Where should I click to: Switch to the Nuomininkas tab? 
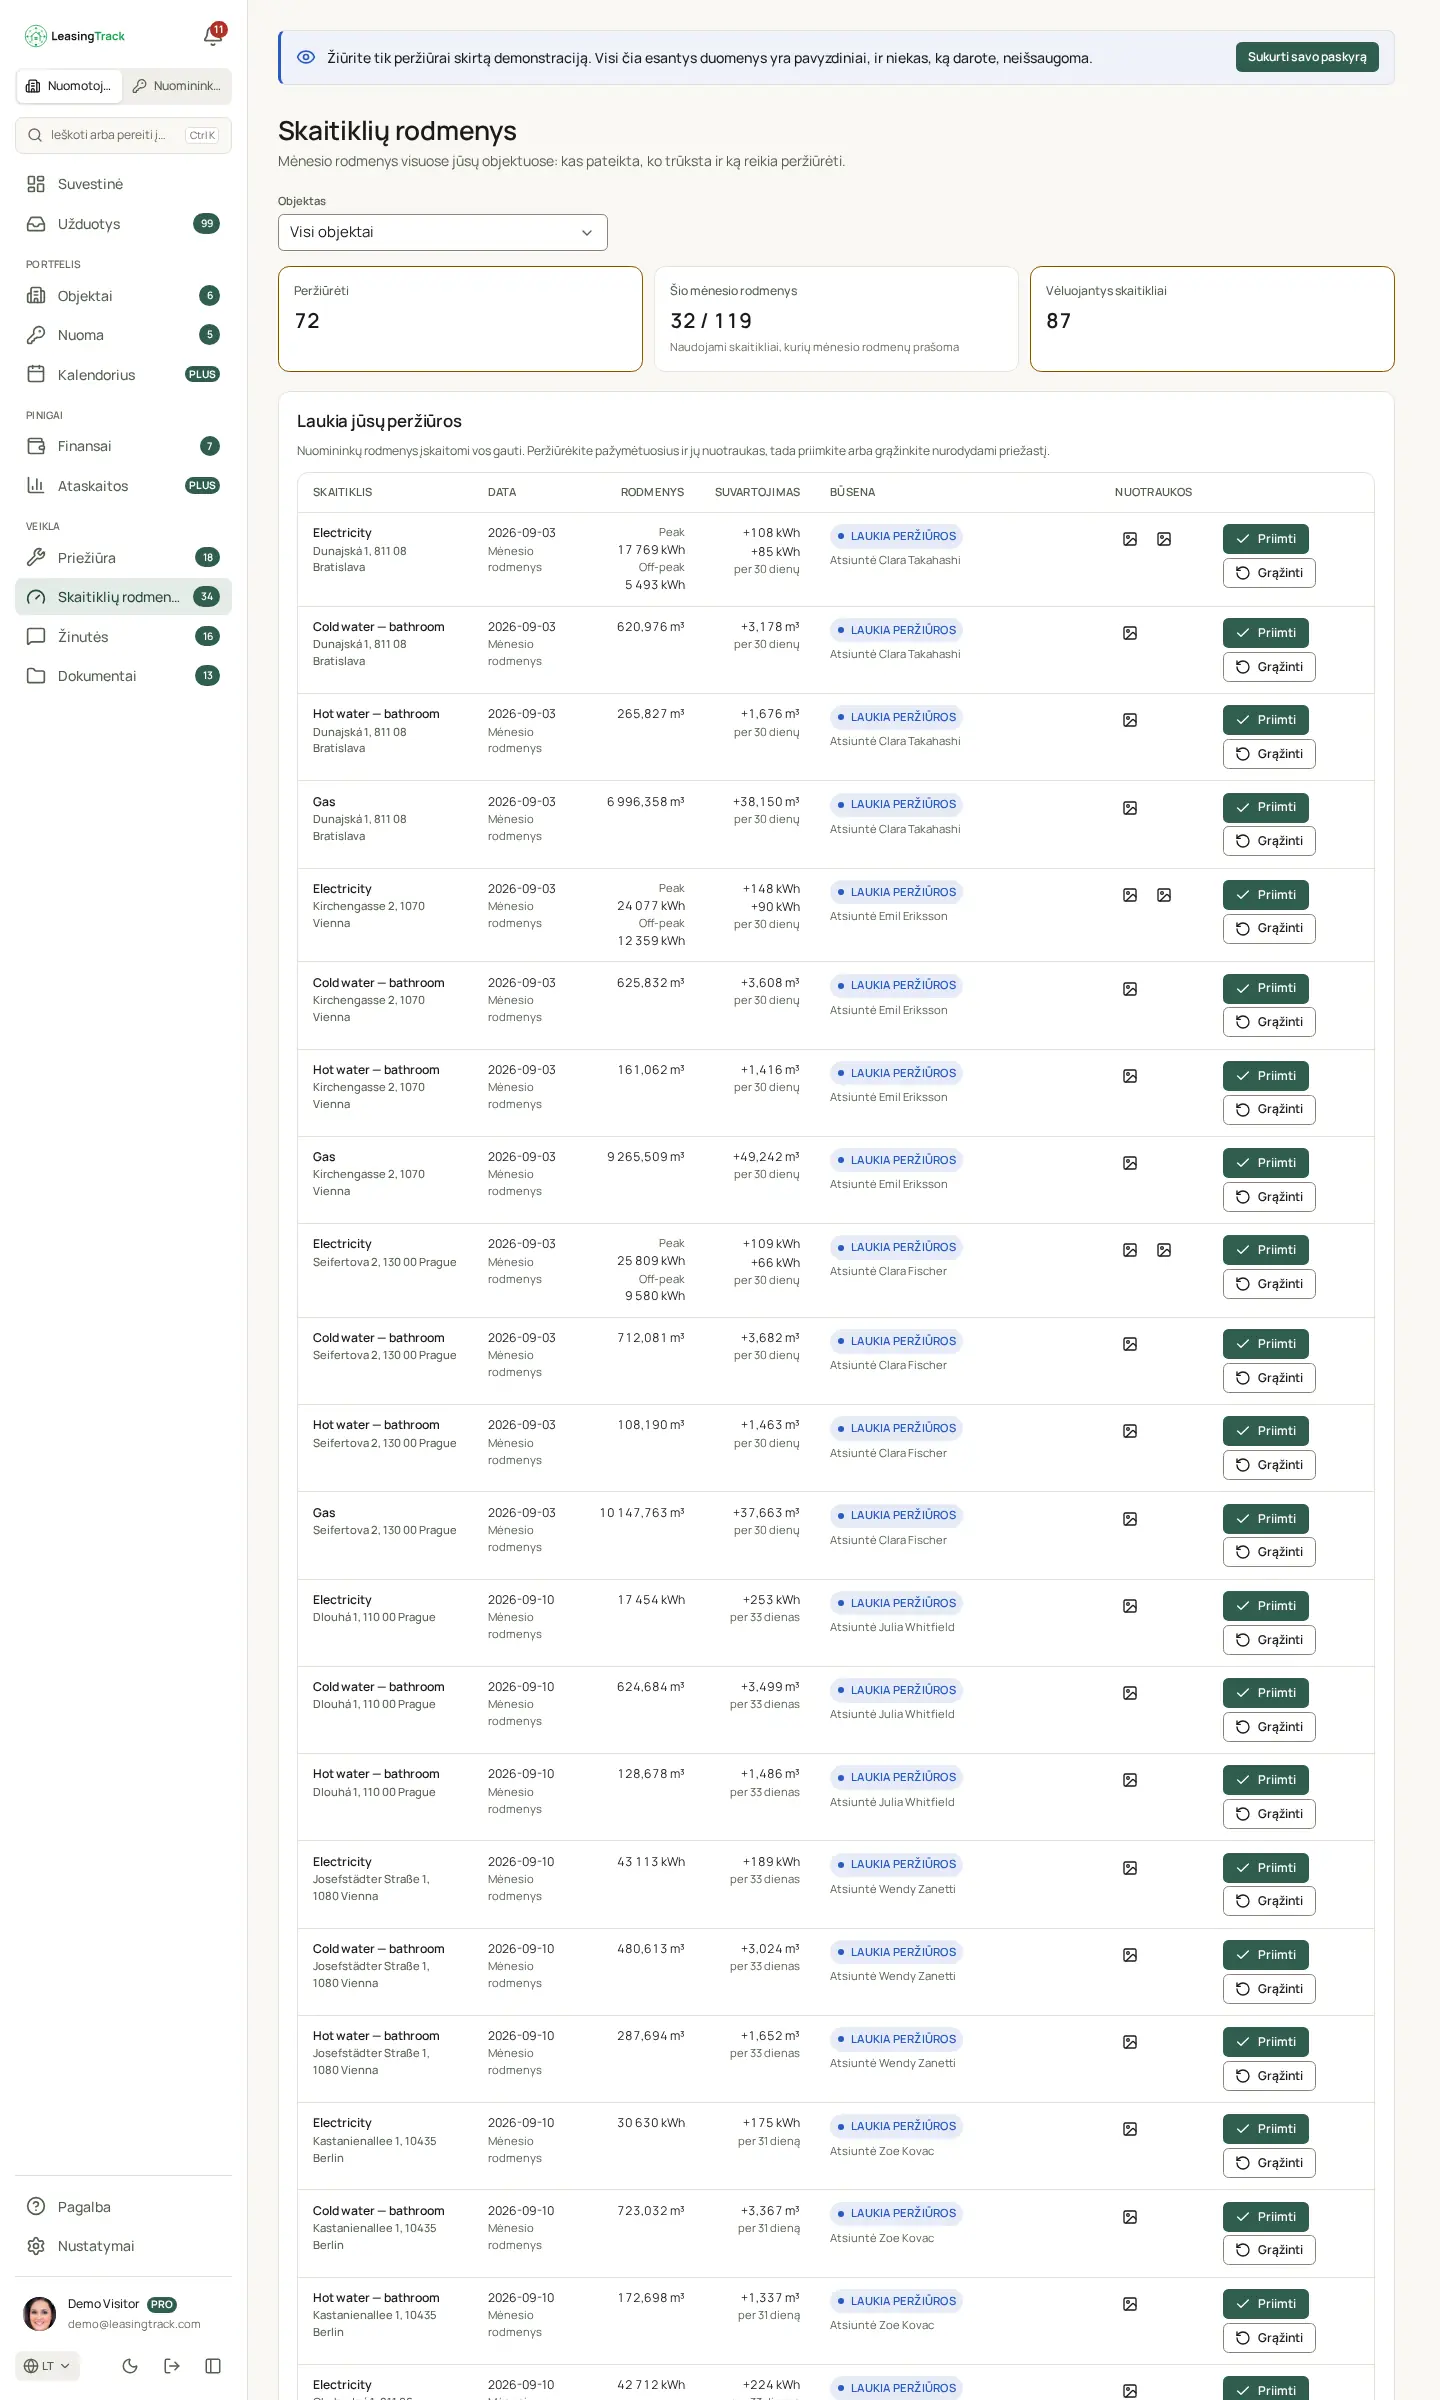[x=177, y=86]
